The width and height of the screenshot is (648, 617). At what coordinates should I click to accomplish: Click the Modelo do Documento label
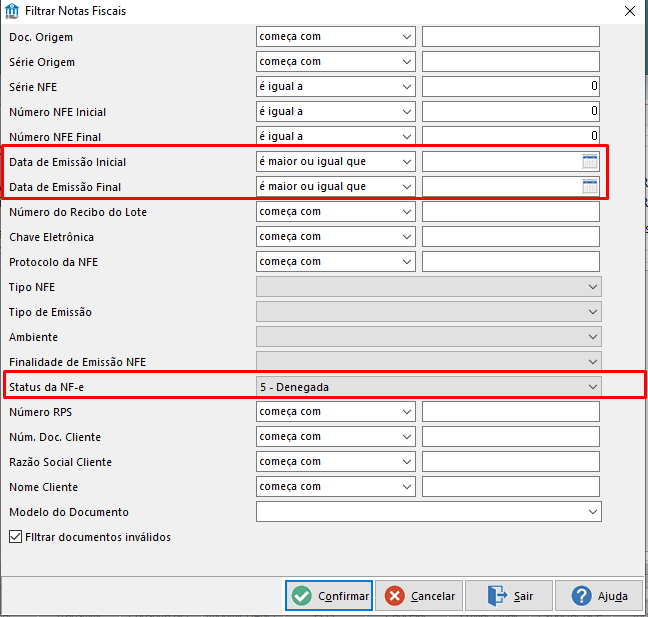[x=69, y=512]
